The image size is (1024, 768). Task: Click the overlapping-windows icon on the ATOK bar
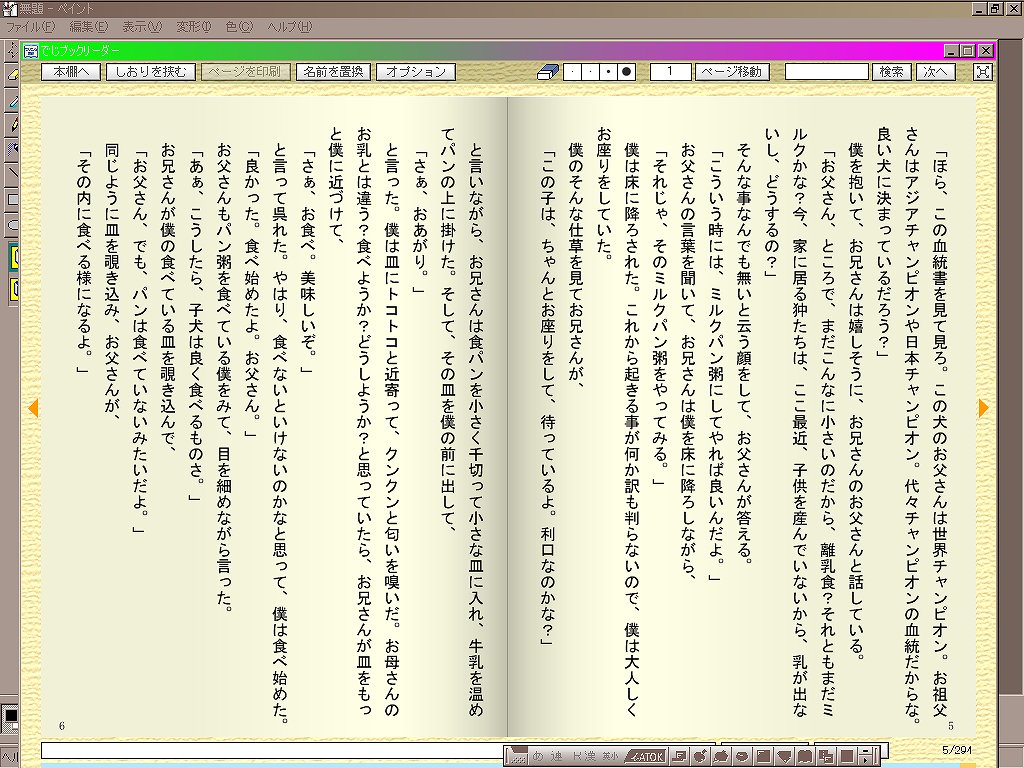(826, 756)
